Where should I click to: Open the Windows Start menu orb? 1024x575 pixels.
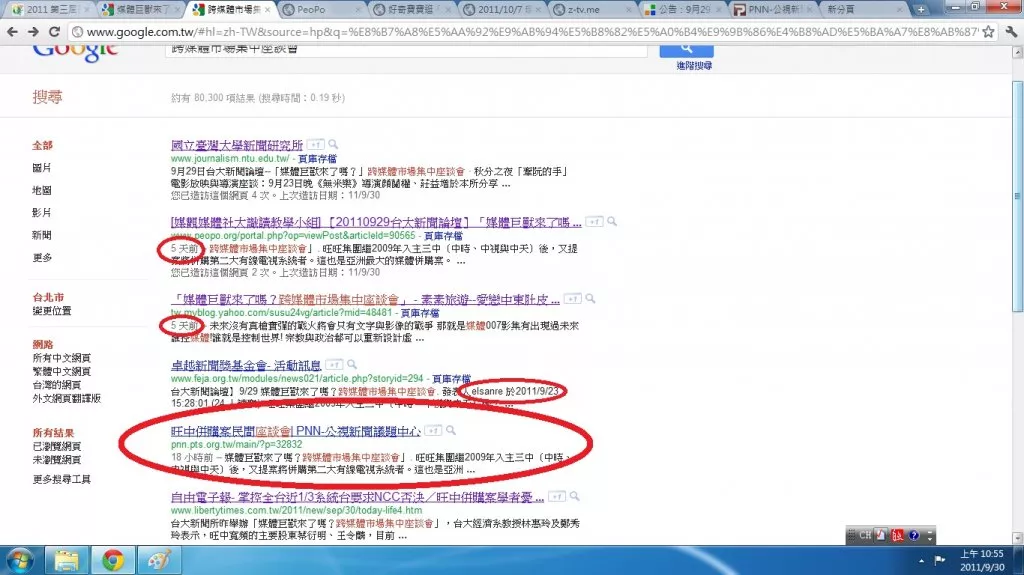coord(20,561)
